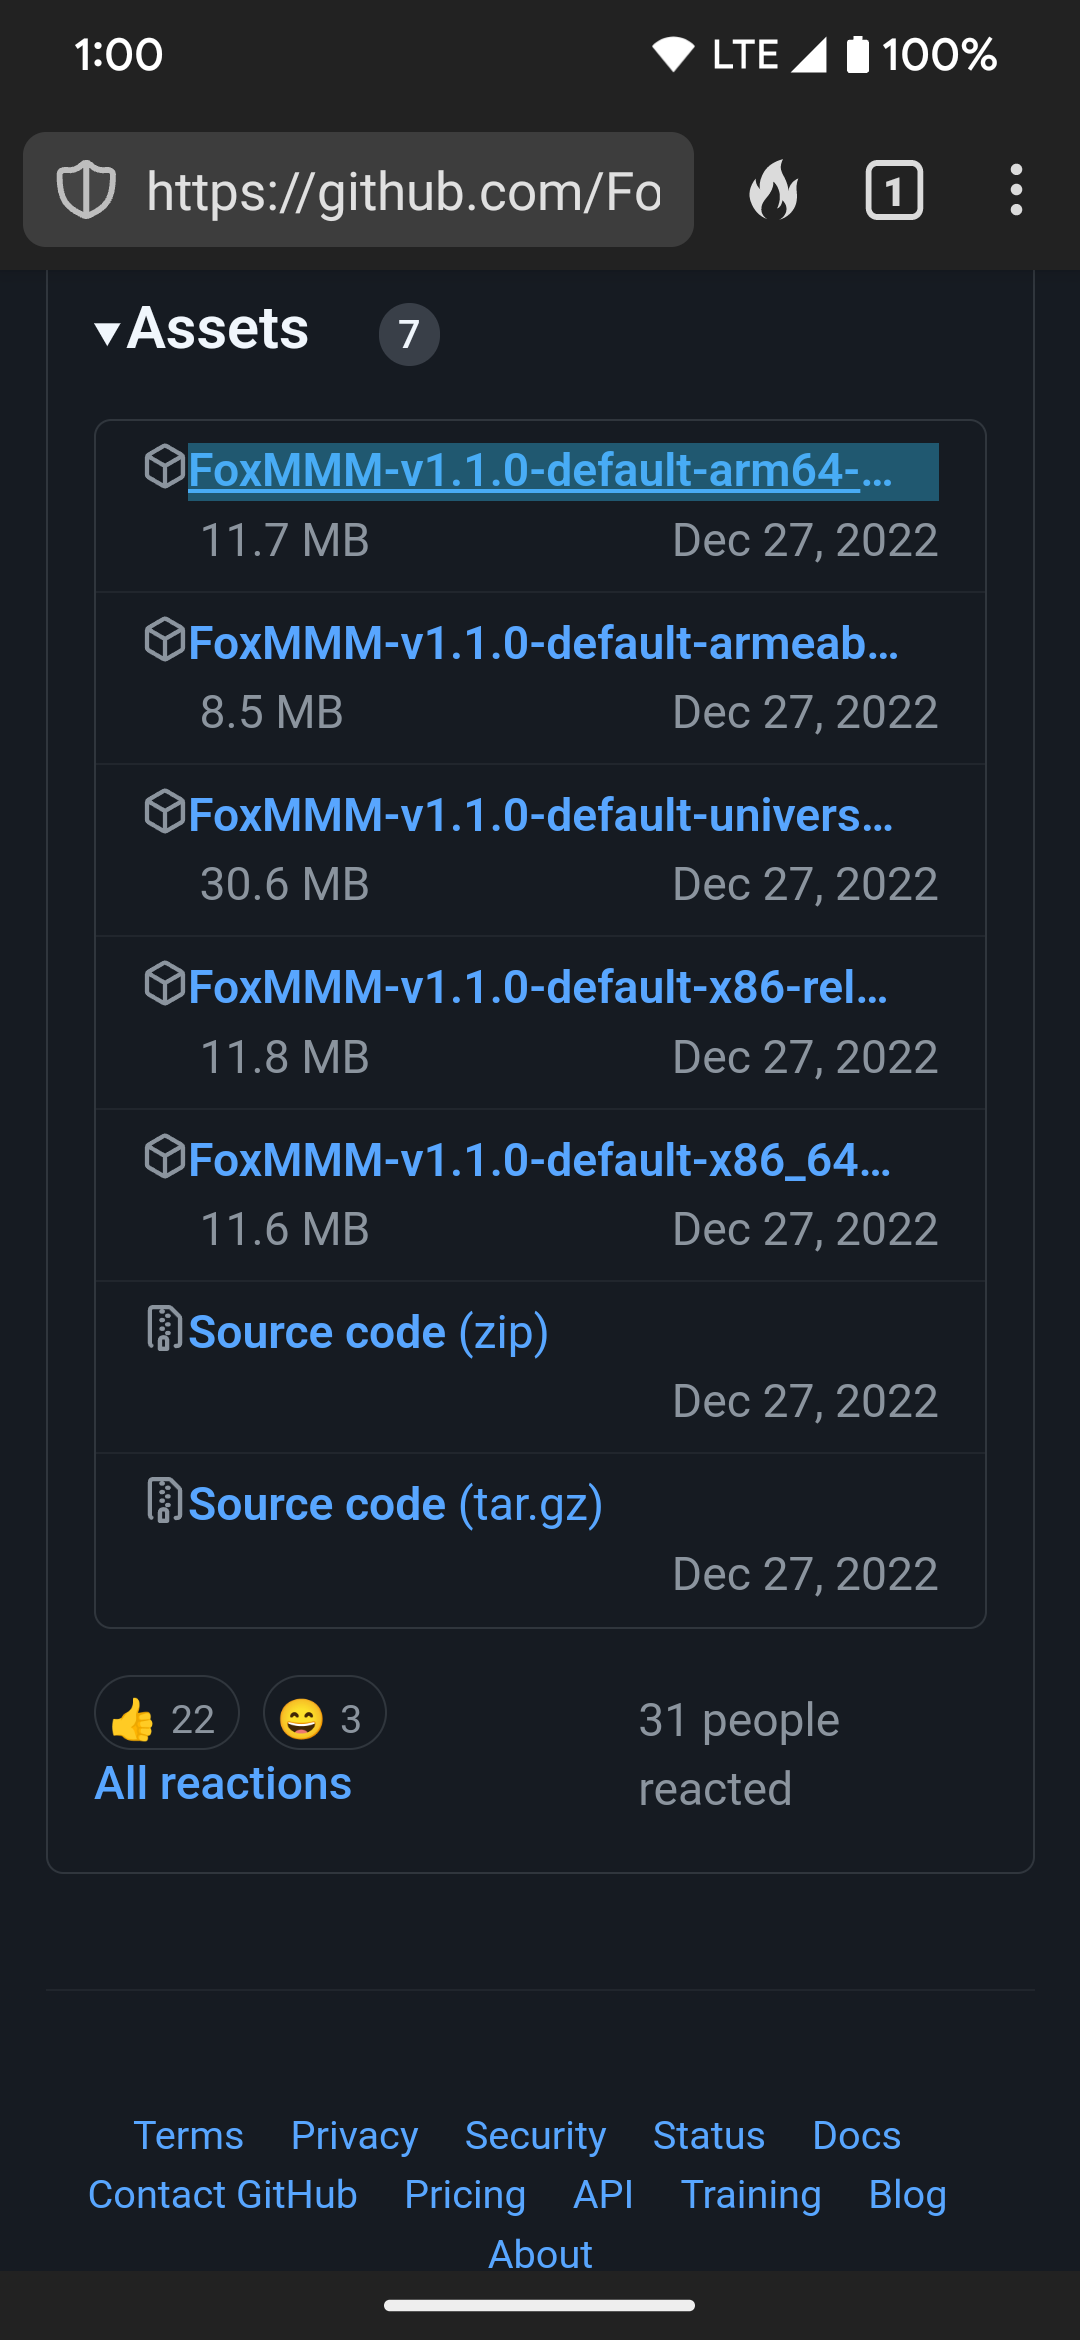This screenshot has width=1080, height=2340.
Task: Open the tabs counter showing 1
Action: click(x=894, y=190)
